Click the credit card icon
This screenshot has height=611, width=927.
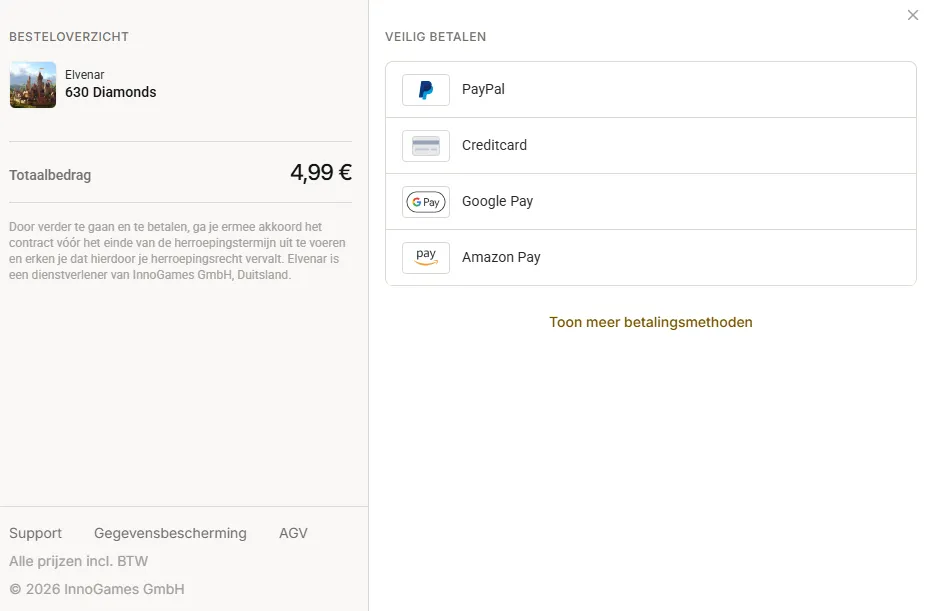pos(426,146)
